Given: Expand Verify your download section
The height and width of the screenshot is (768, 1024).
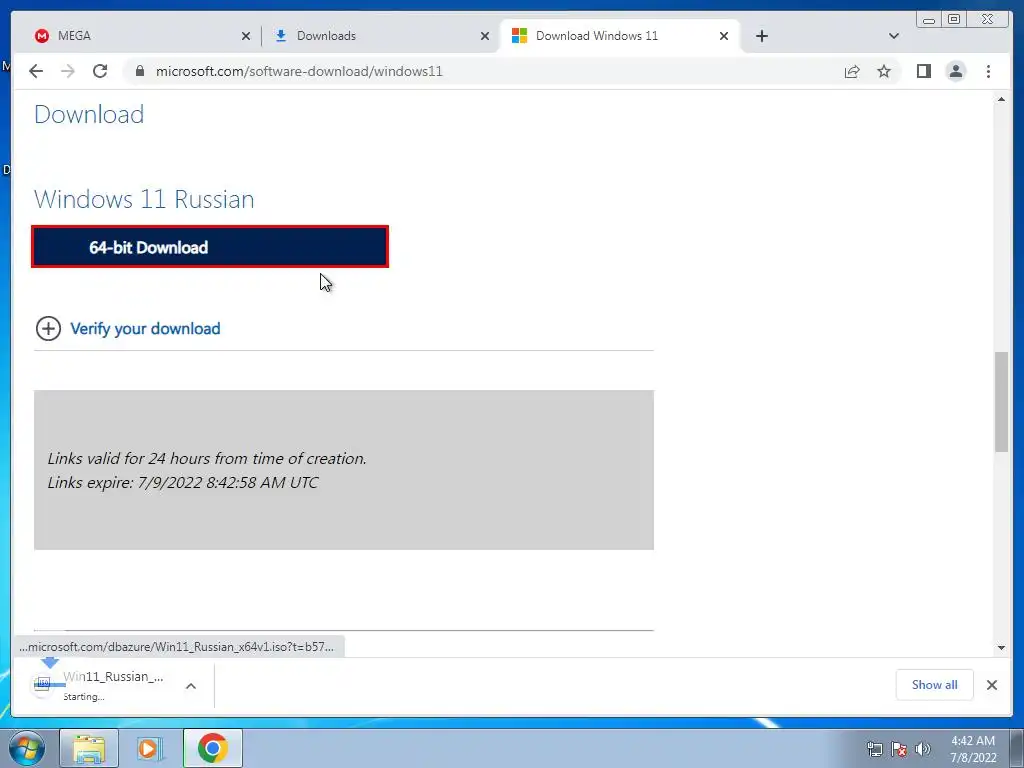Looking at the screenshot, I should tap(48, 328).
